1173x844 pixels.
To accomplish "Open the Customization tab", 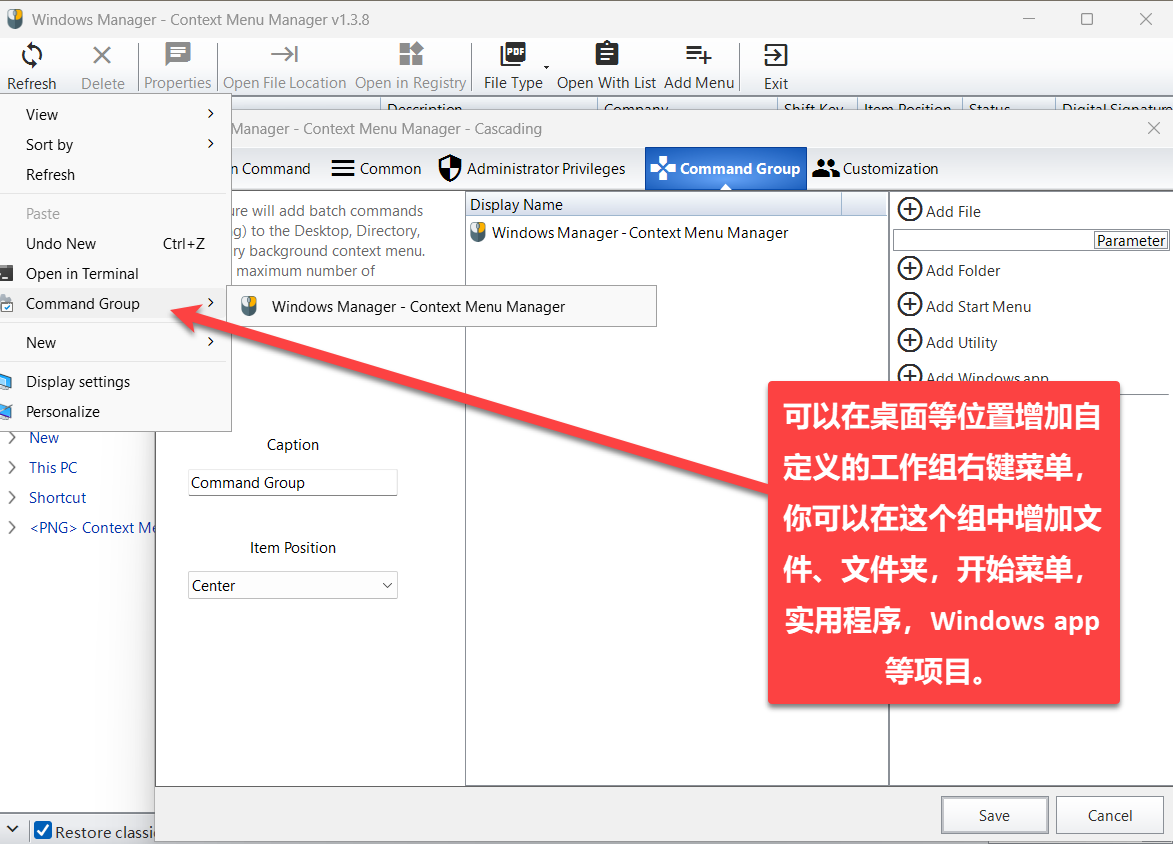I will (x=875, y=168).
